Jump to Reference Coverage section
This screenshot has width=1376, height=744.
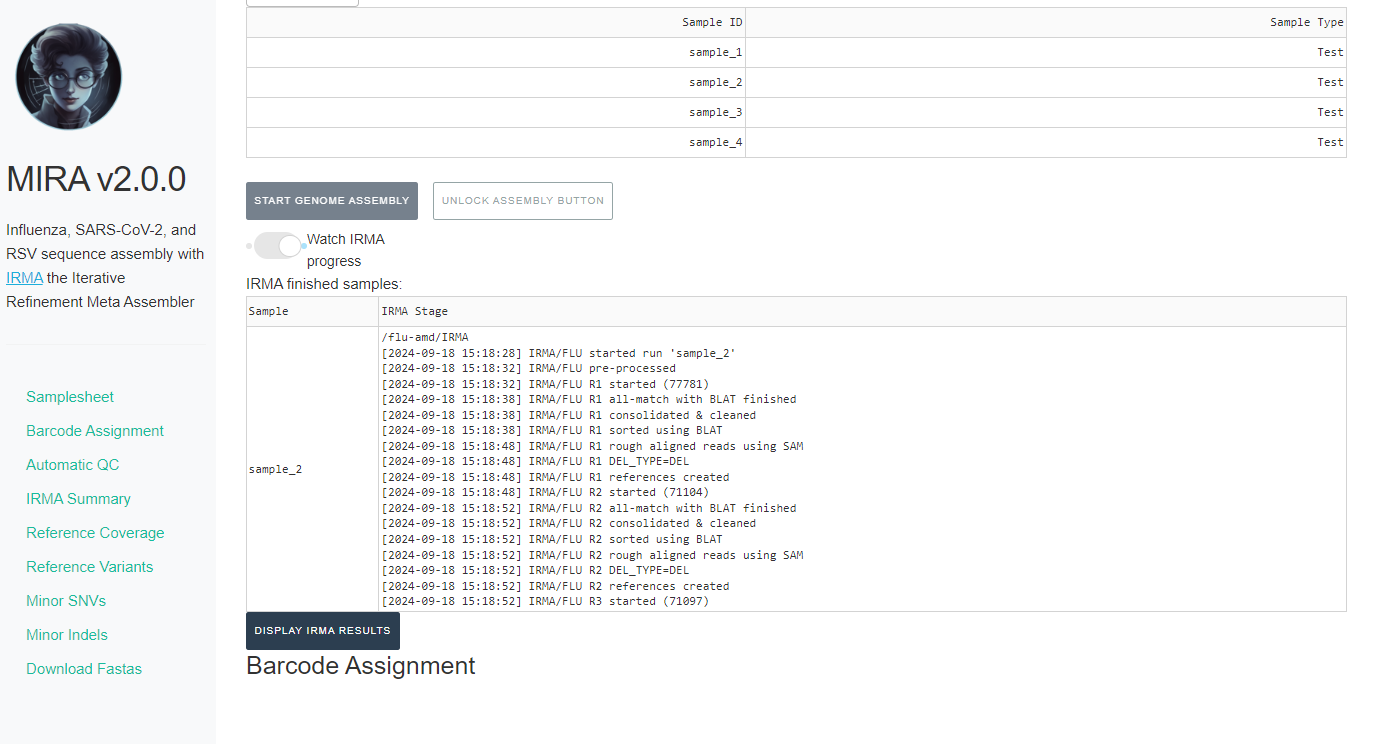click(95, 533)
